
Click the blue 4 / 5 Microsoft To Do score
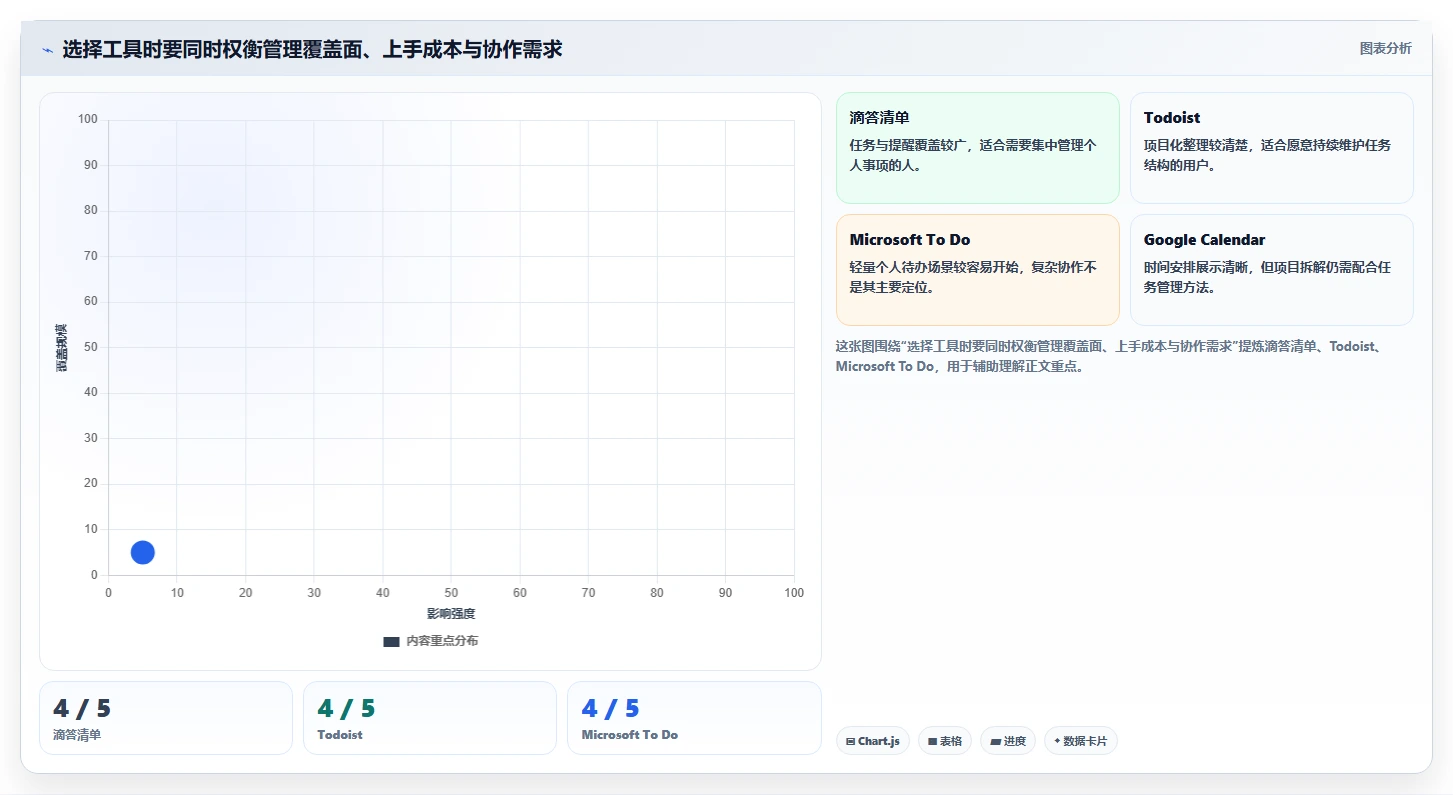point(610,709)
